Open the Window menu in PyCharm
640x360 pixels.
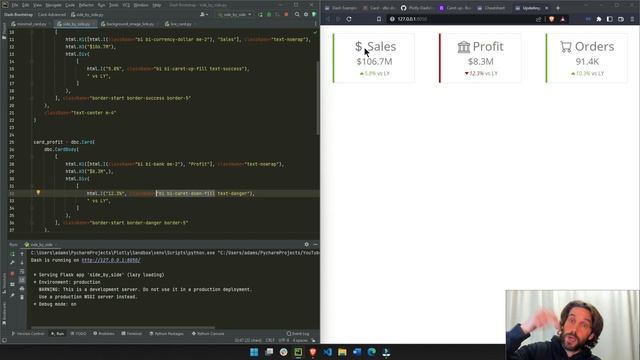[141, 5]
